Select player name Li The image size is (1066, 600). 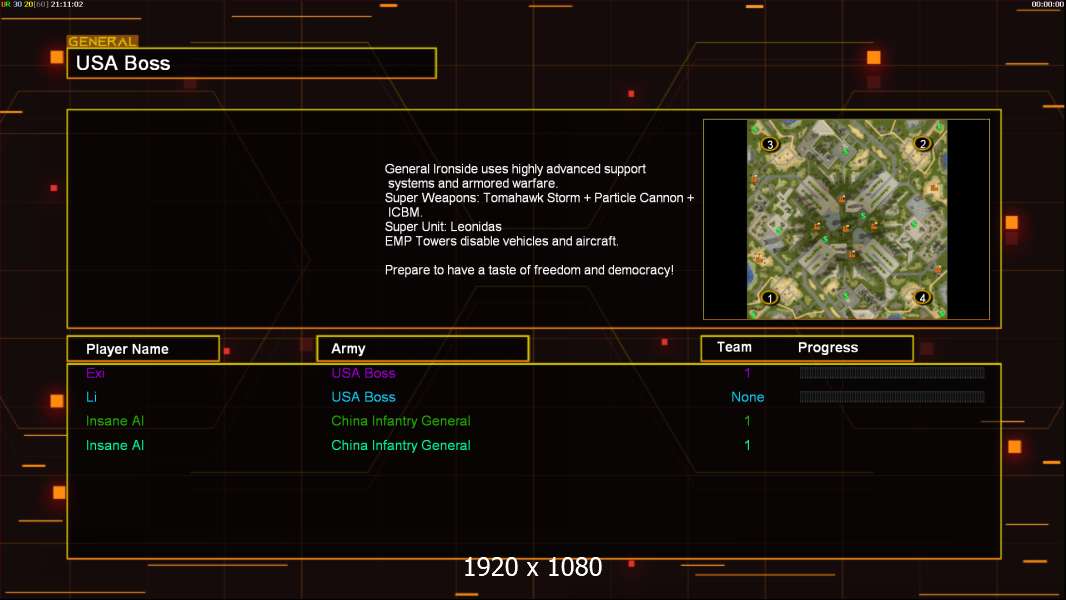click(91, 397)
